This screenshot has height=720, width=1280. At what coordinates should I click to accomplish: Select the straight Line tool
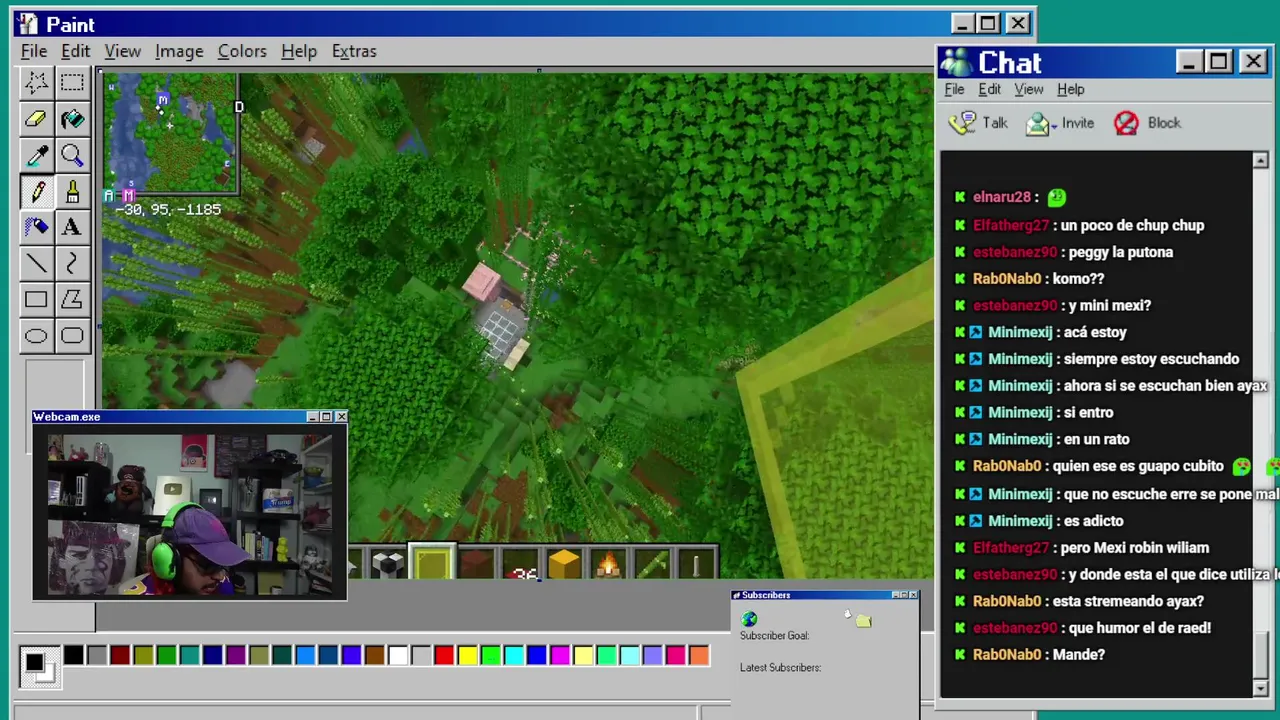pyautogui.click(x=36, y=263)
